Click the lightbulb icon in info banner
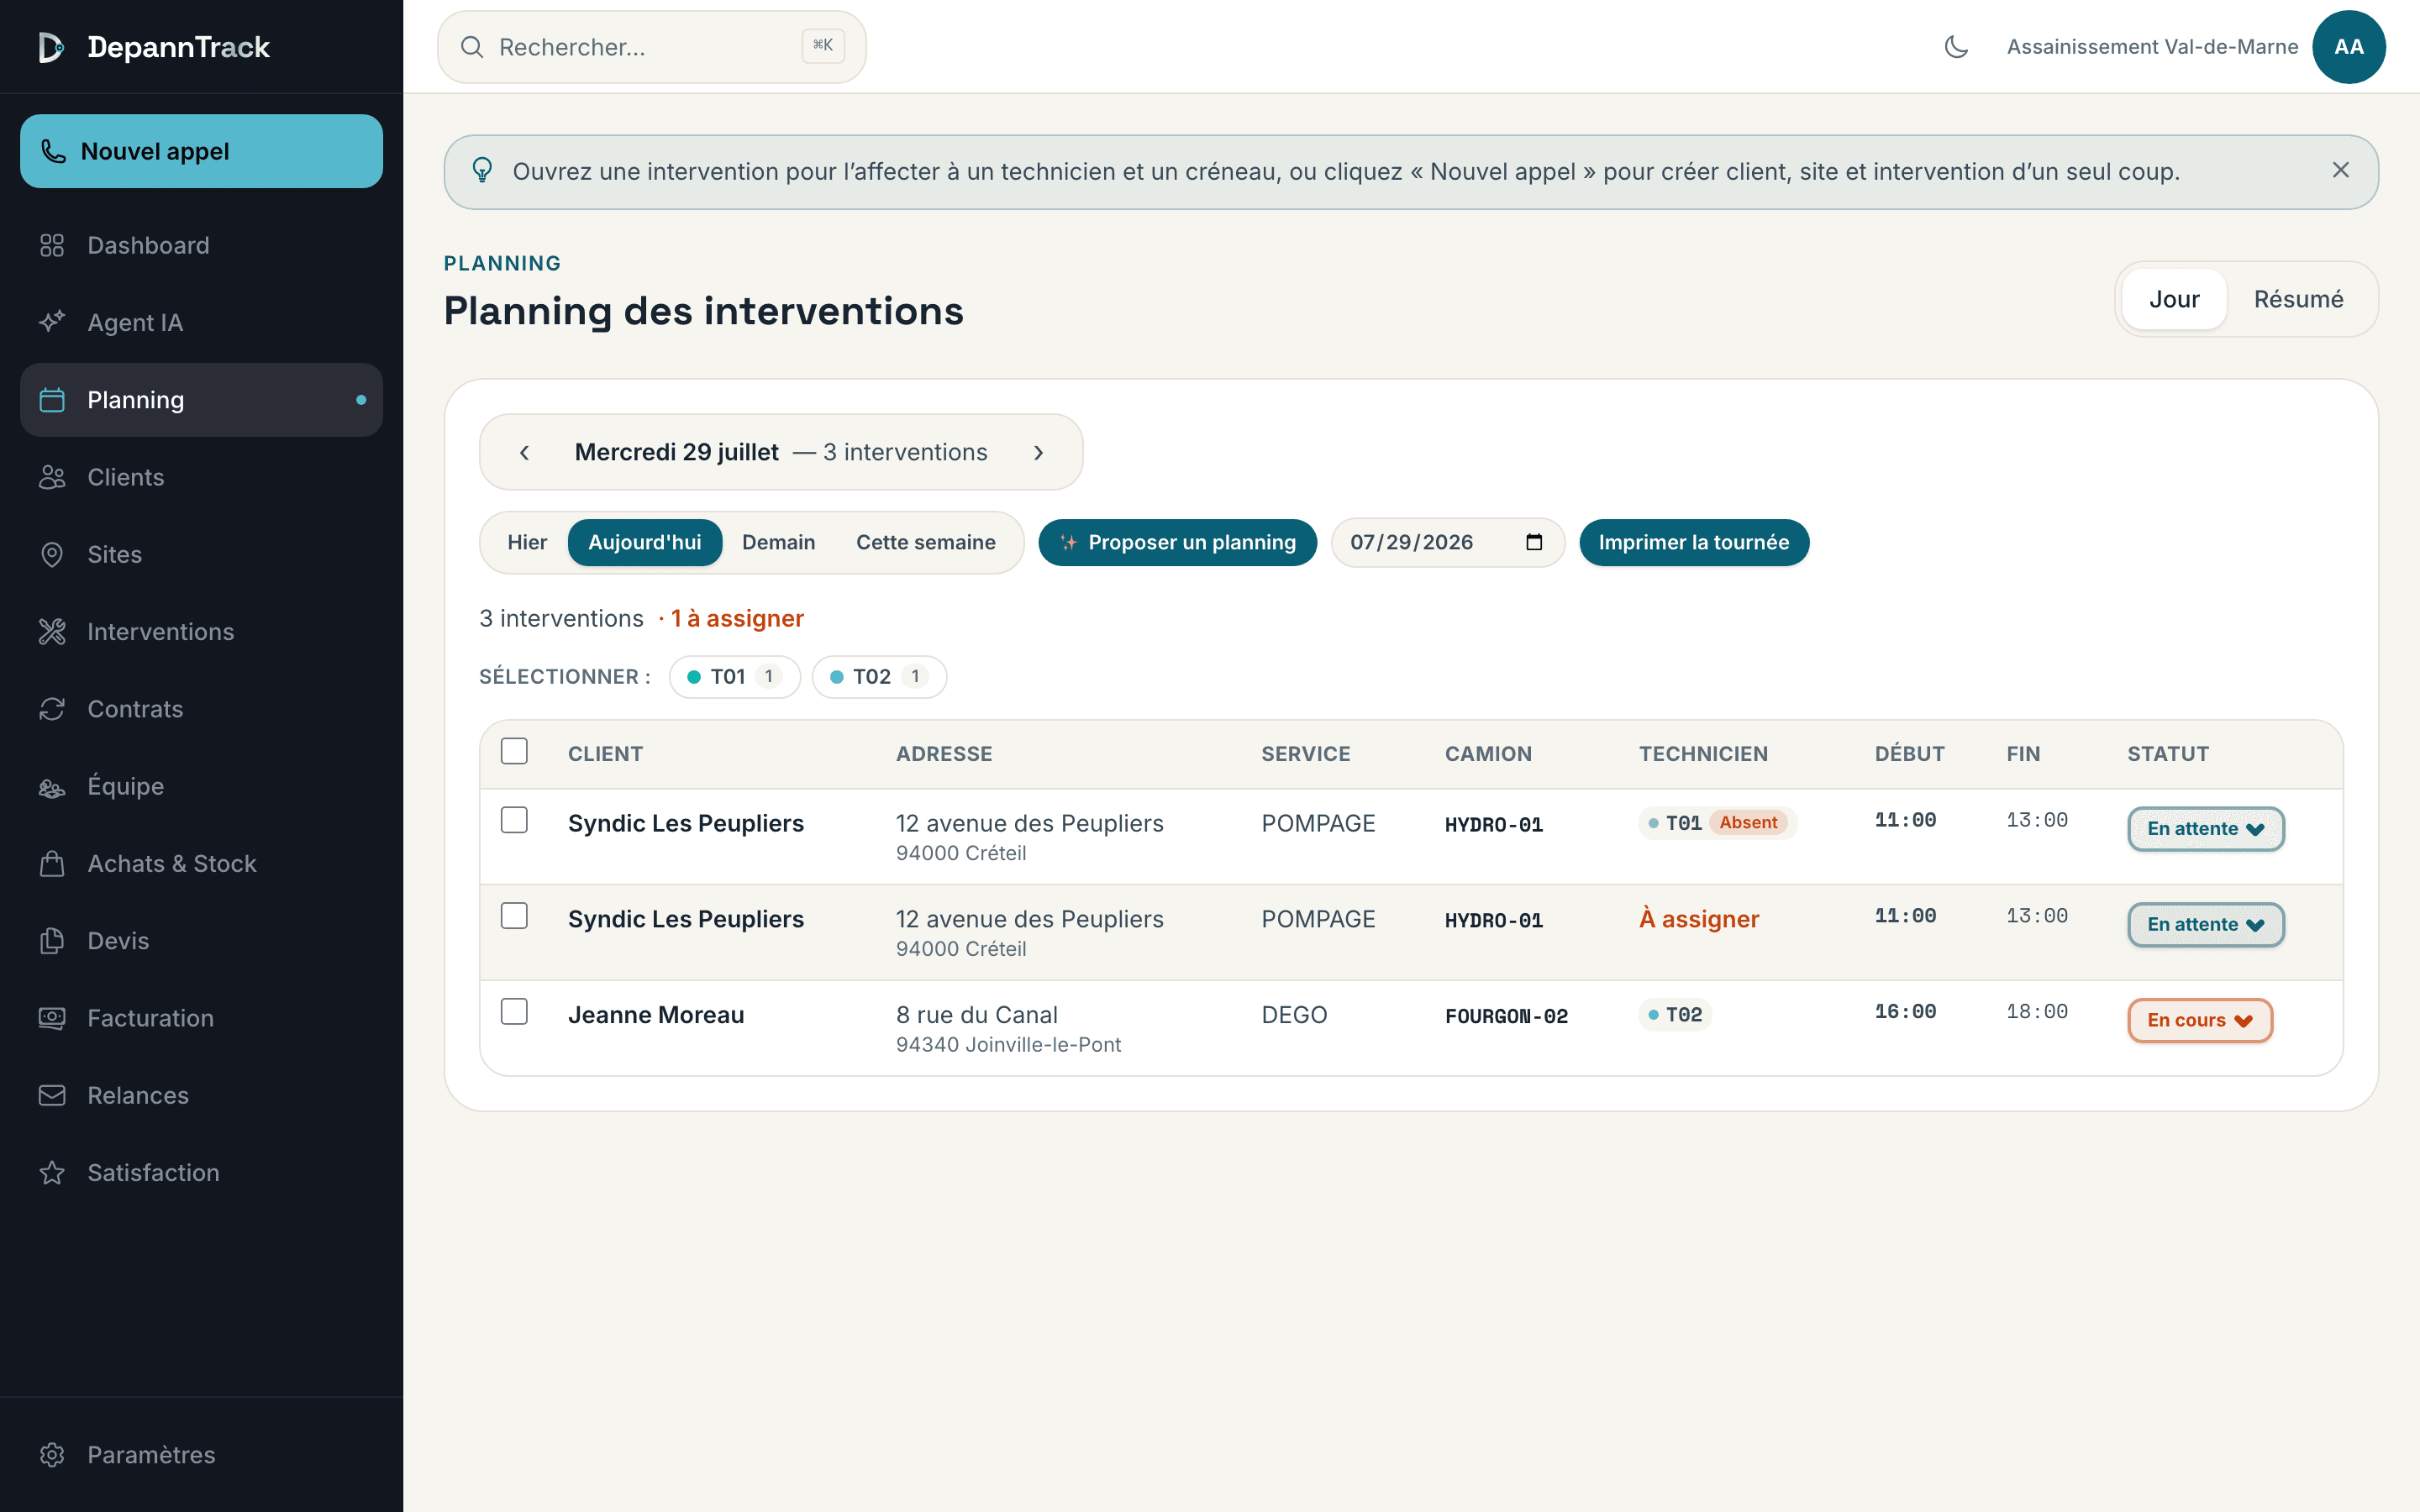 (482, 171)
